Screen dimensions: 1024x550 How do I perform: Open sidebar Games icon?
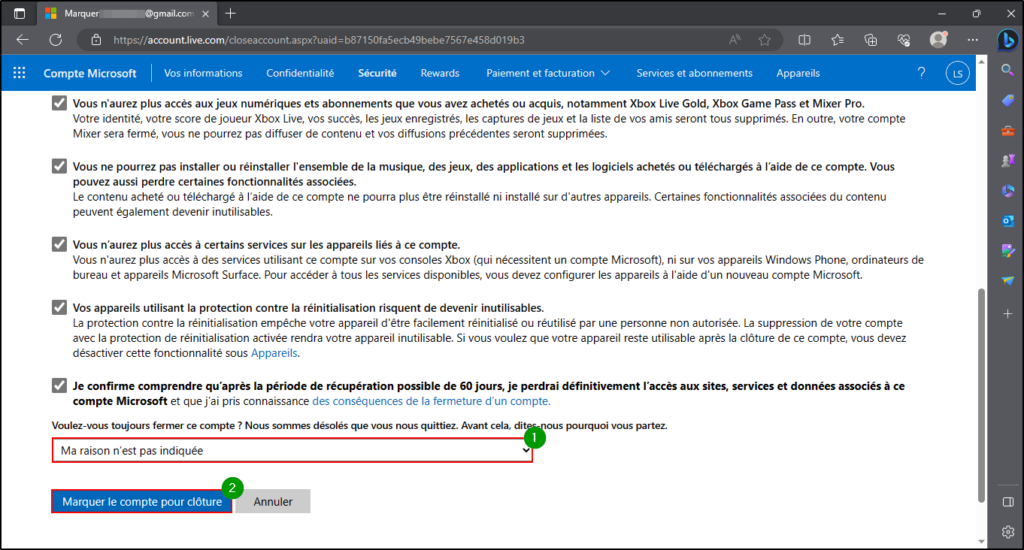(x=1008, y=161)
